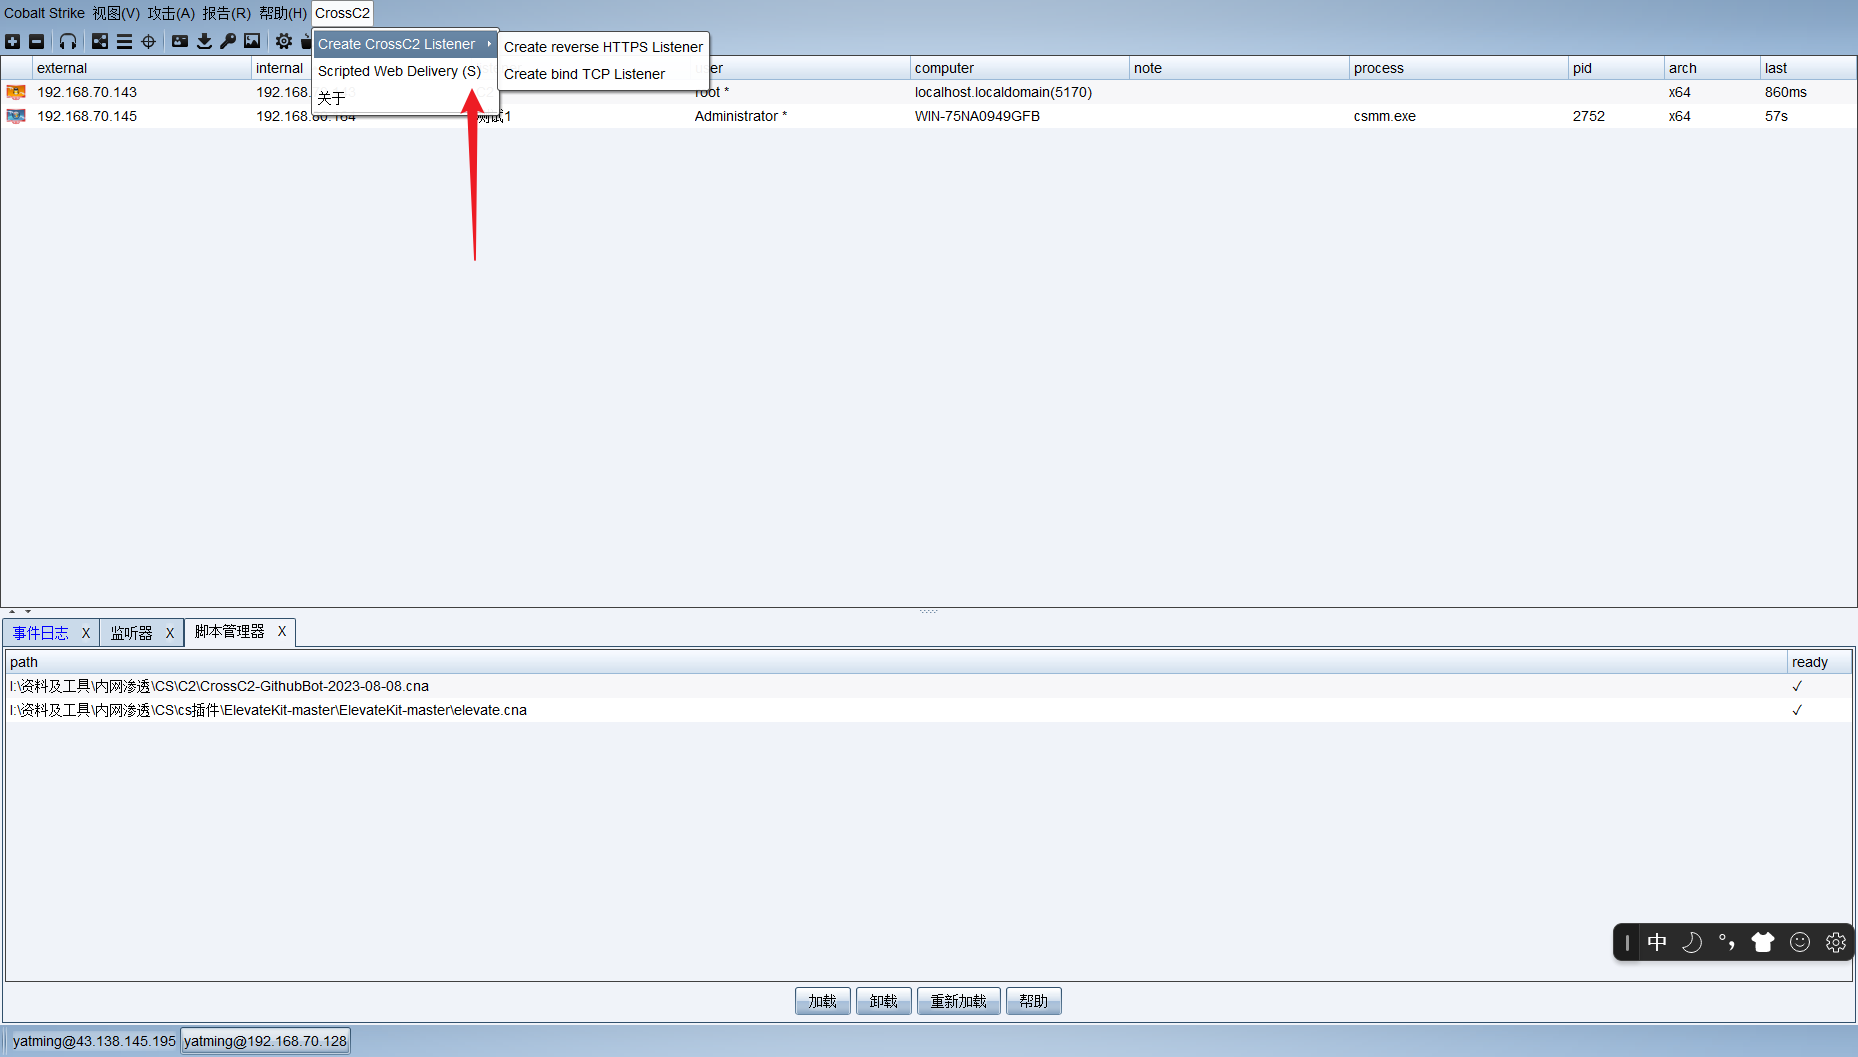Open keystrokes via the key icon

pos(228,41)
